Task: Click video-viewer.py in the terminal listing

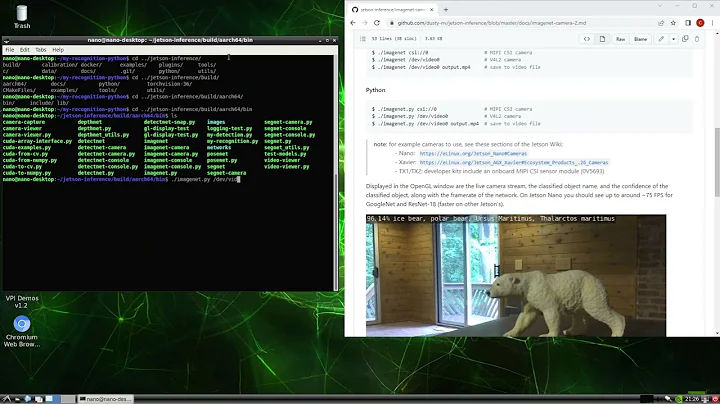Action: 287,167
